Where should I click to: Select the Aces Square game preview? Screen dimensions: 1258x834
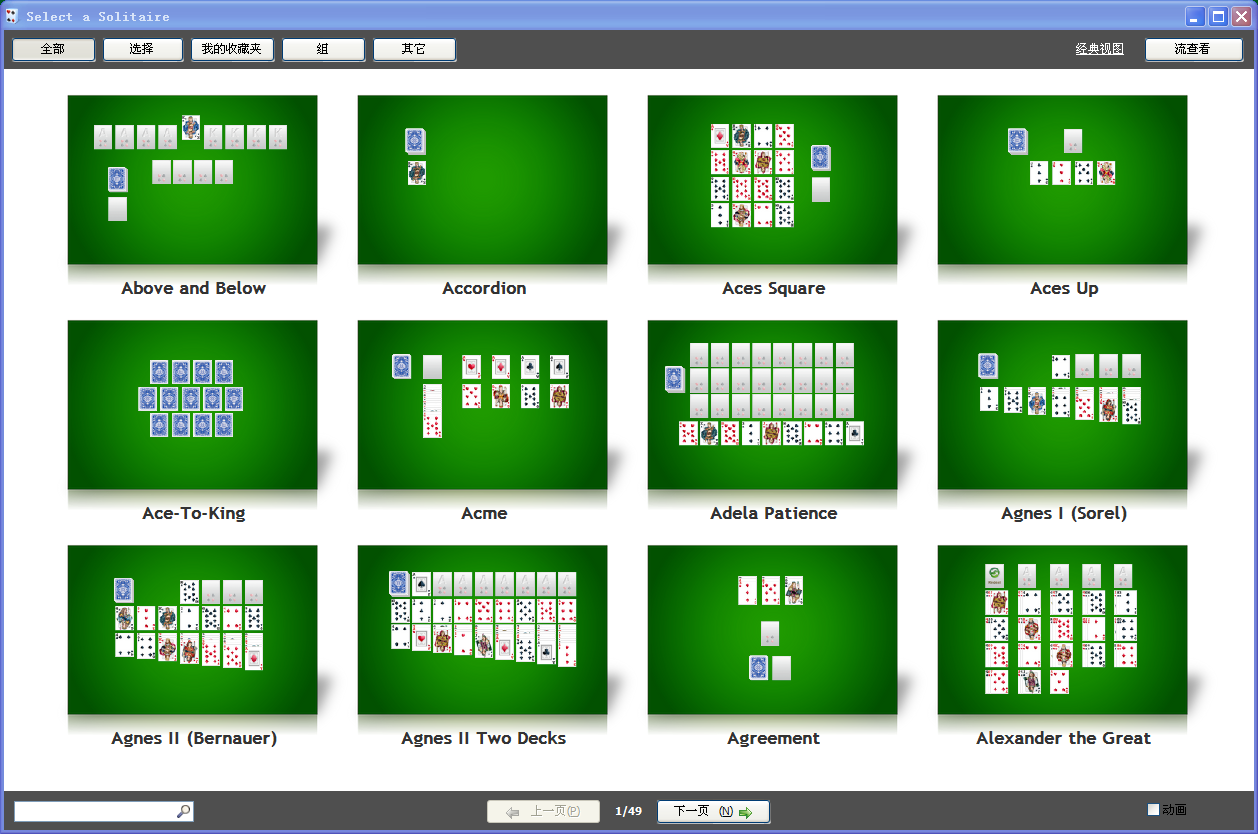[772, 180]
